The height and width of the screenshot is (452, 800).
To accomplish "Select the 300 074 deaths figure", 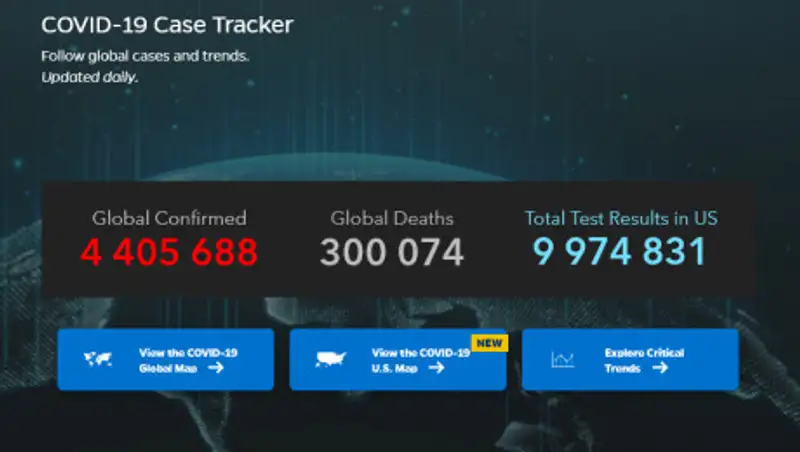I will 392,252.
